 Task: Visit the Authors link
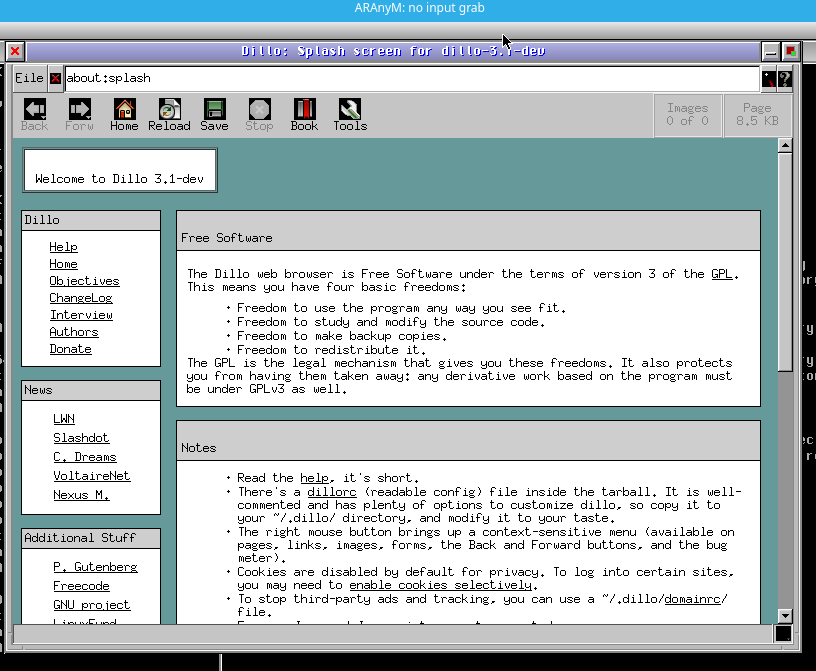[74, 332]
